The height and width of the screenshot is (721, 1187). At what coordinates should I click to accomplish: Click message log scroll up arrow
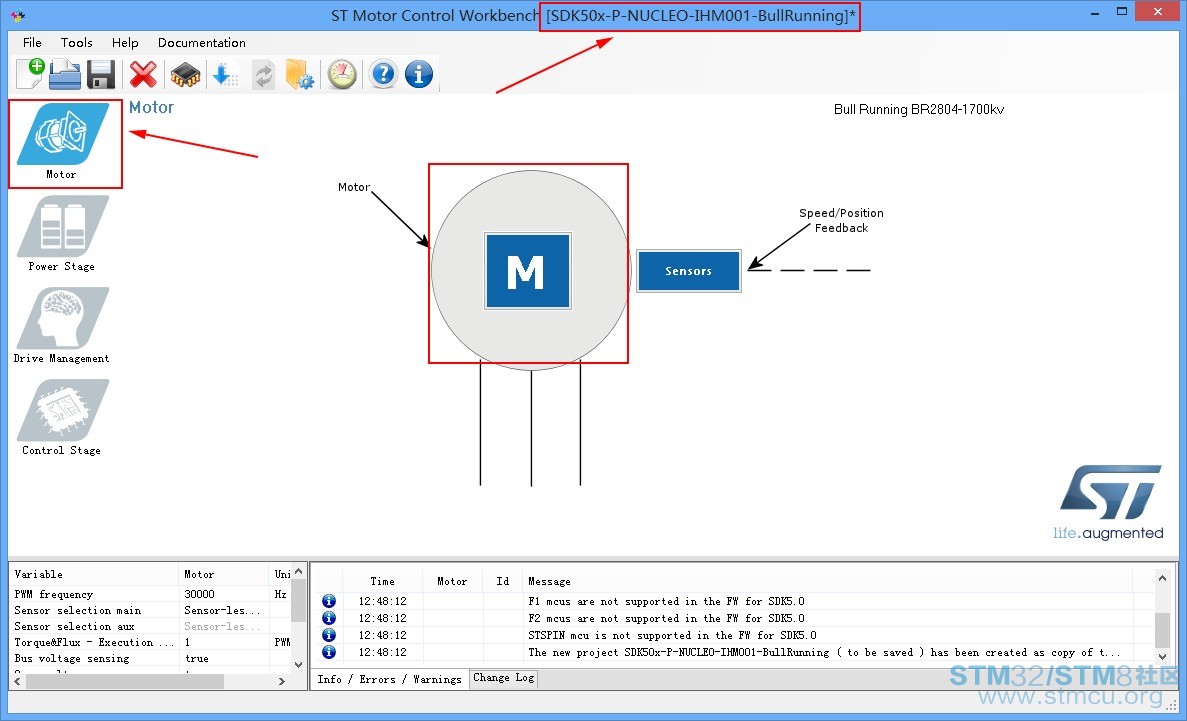1163,578
